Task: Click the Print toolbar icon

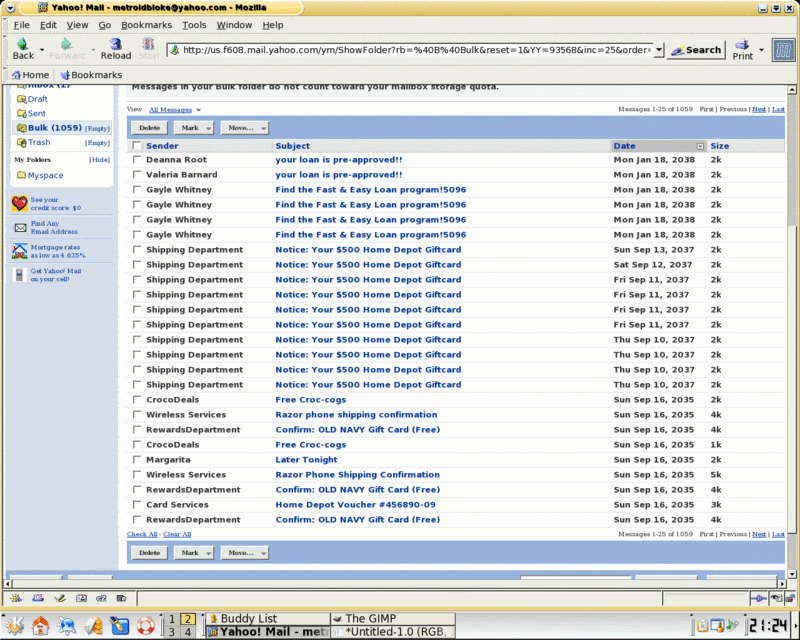Action: point(742,50)
